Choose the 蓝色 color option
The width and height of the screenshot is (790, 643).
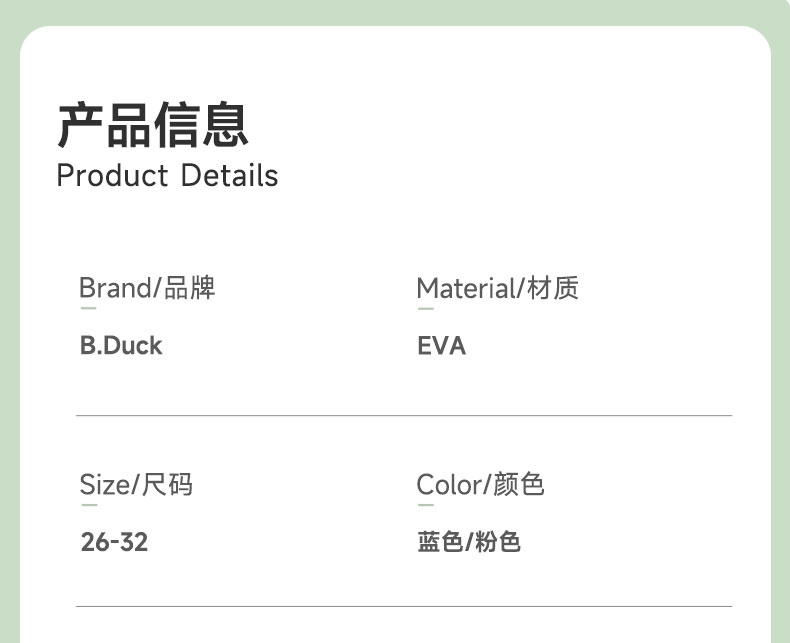(x=440, y=542)
